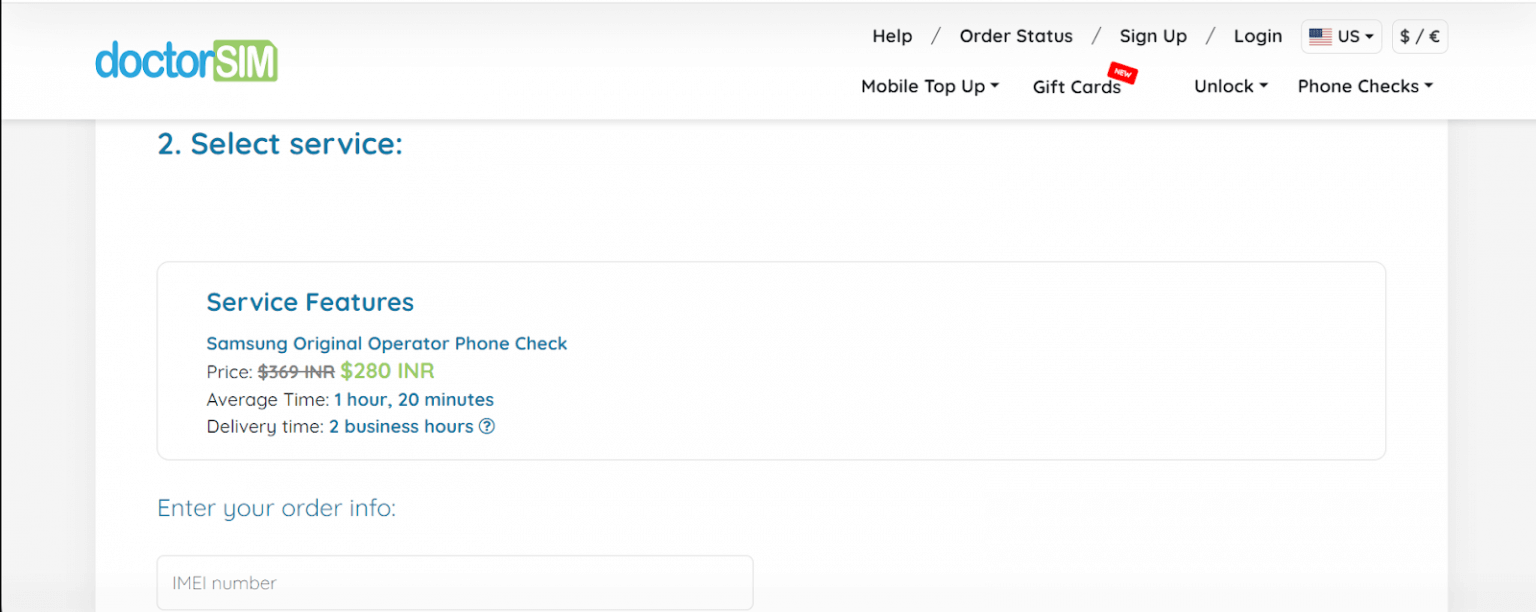Click Samsung Original Operator Phone Check title

pyautogui.click(x=386, y=344)
